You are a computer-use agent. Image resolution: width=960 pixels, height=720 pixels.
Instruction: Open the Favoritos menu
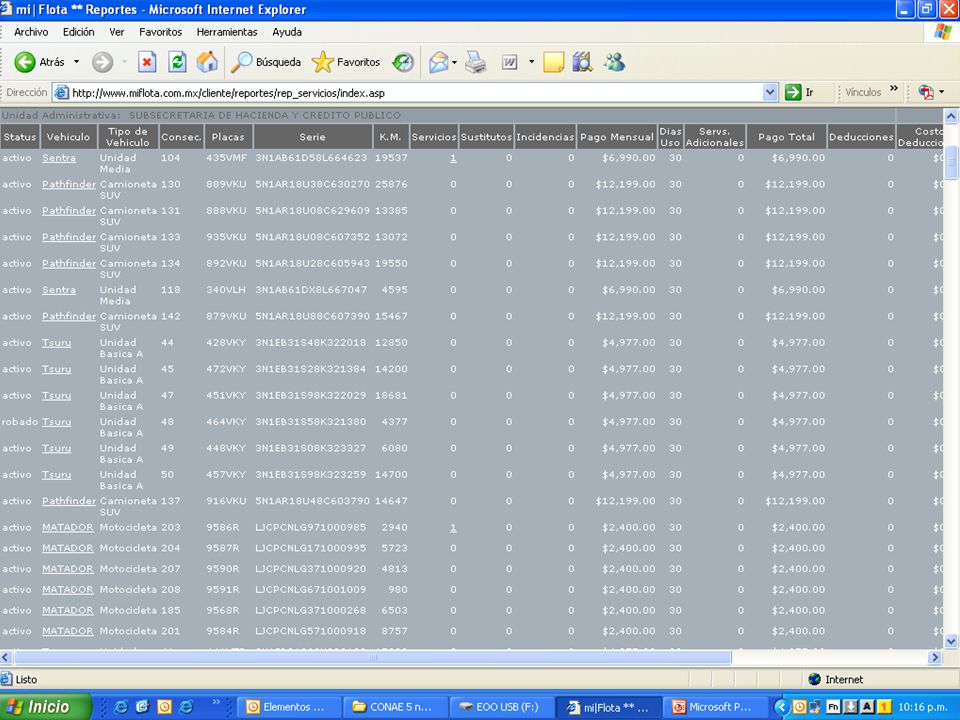pos(160,32)
